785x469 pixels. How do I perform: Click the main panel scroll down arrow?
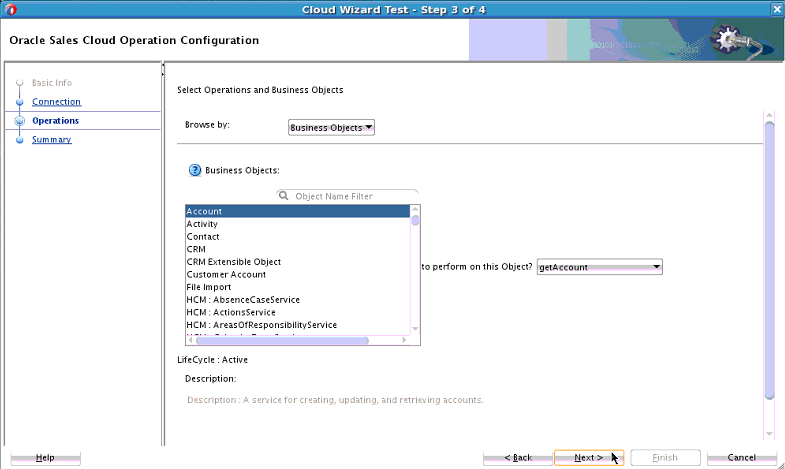tap(769, 434)
